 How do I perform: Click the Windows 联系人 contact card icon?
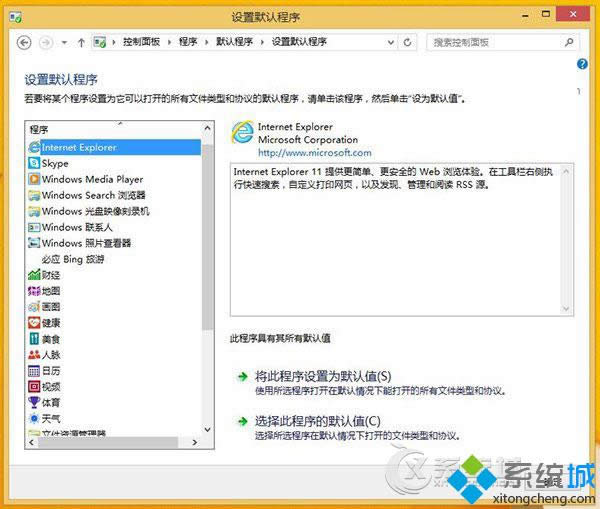[34, 227]
